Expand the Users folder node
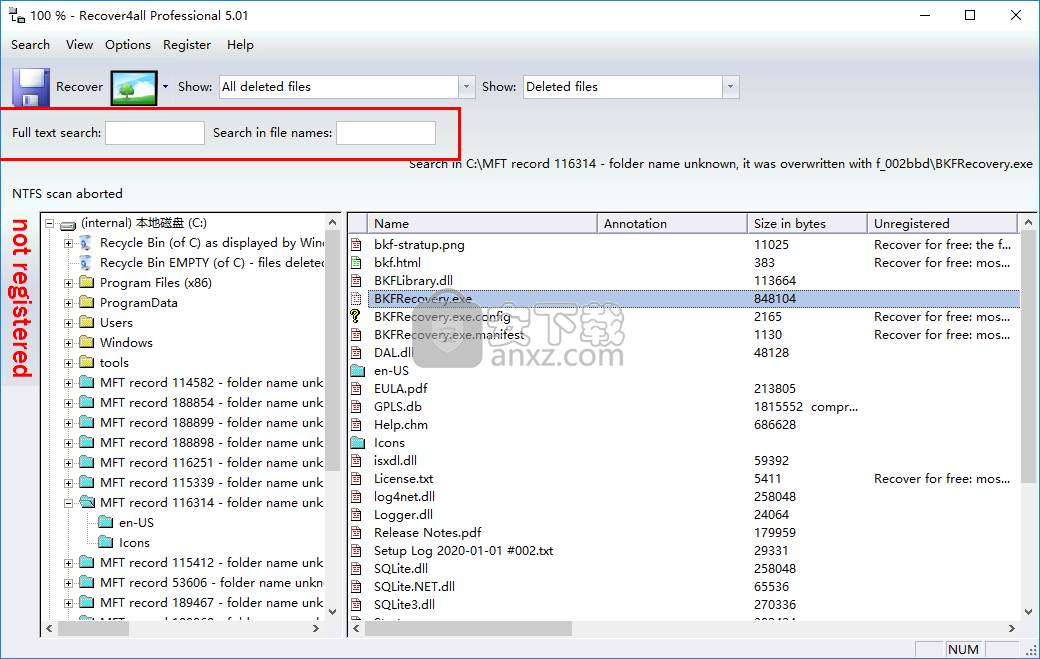This screenshot has width=1040, height=659. click(68, 323)
